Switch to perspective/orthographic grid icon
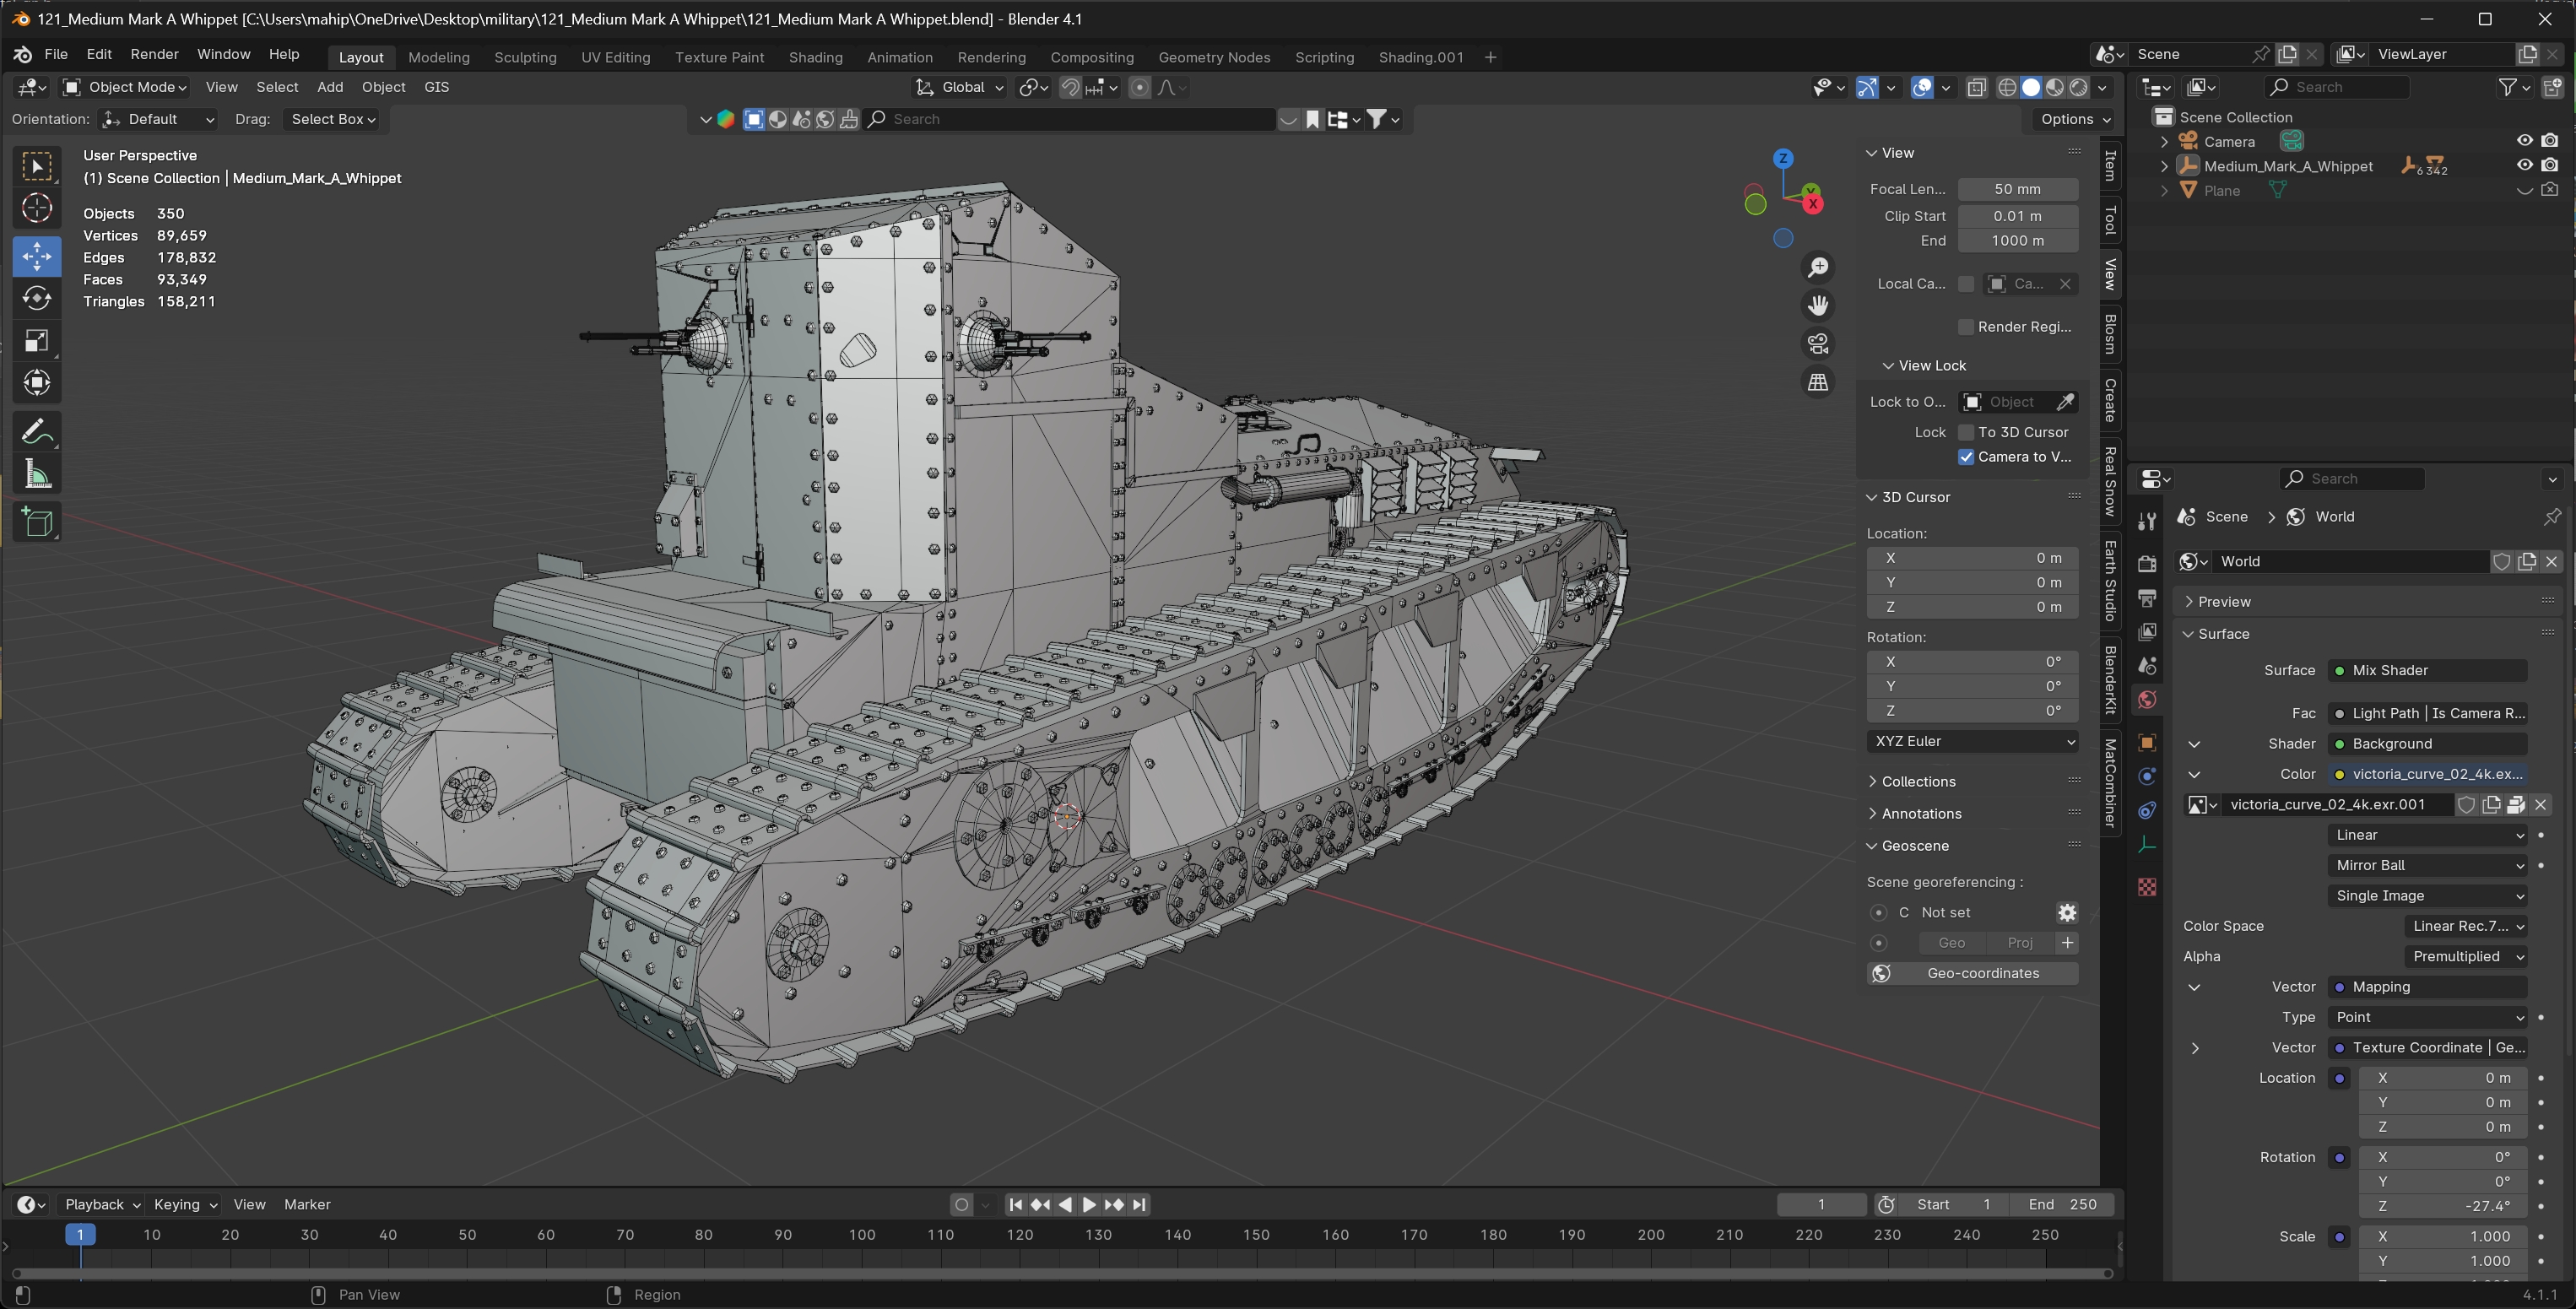The width and height of the screenshot is (2576, 1309). tap(1818, 382)
